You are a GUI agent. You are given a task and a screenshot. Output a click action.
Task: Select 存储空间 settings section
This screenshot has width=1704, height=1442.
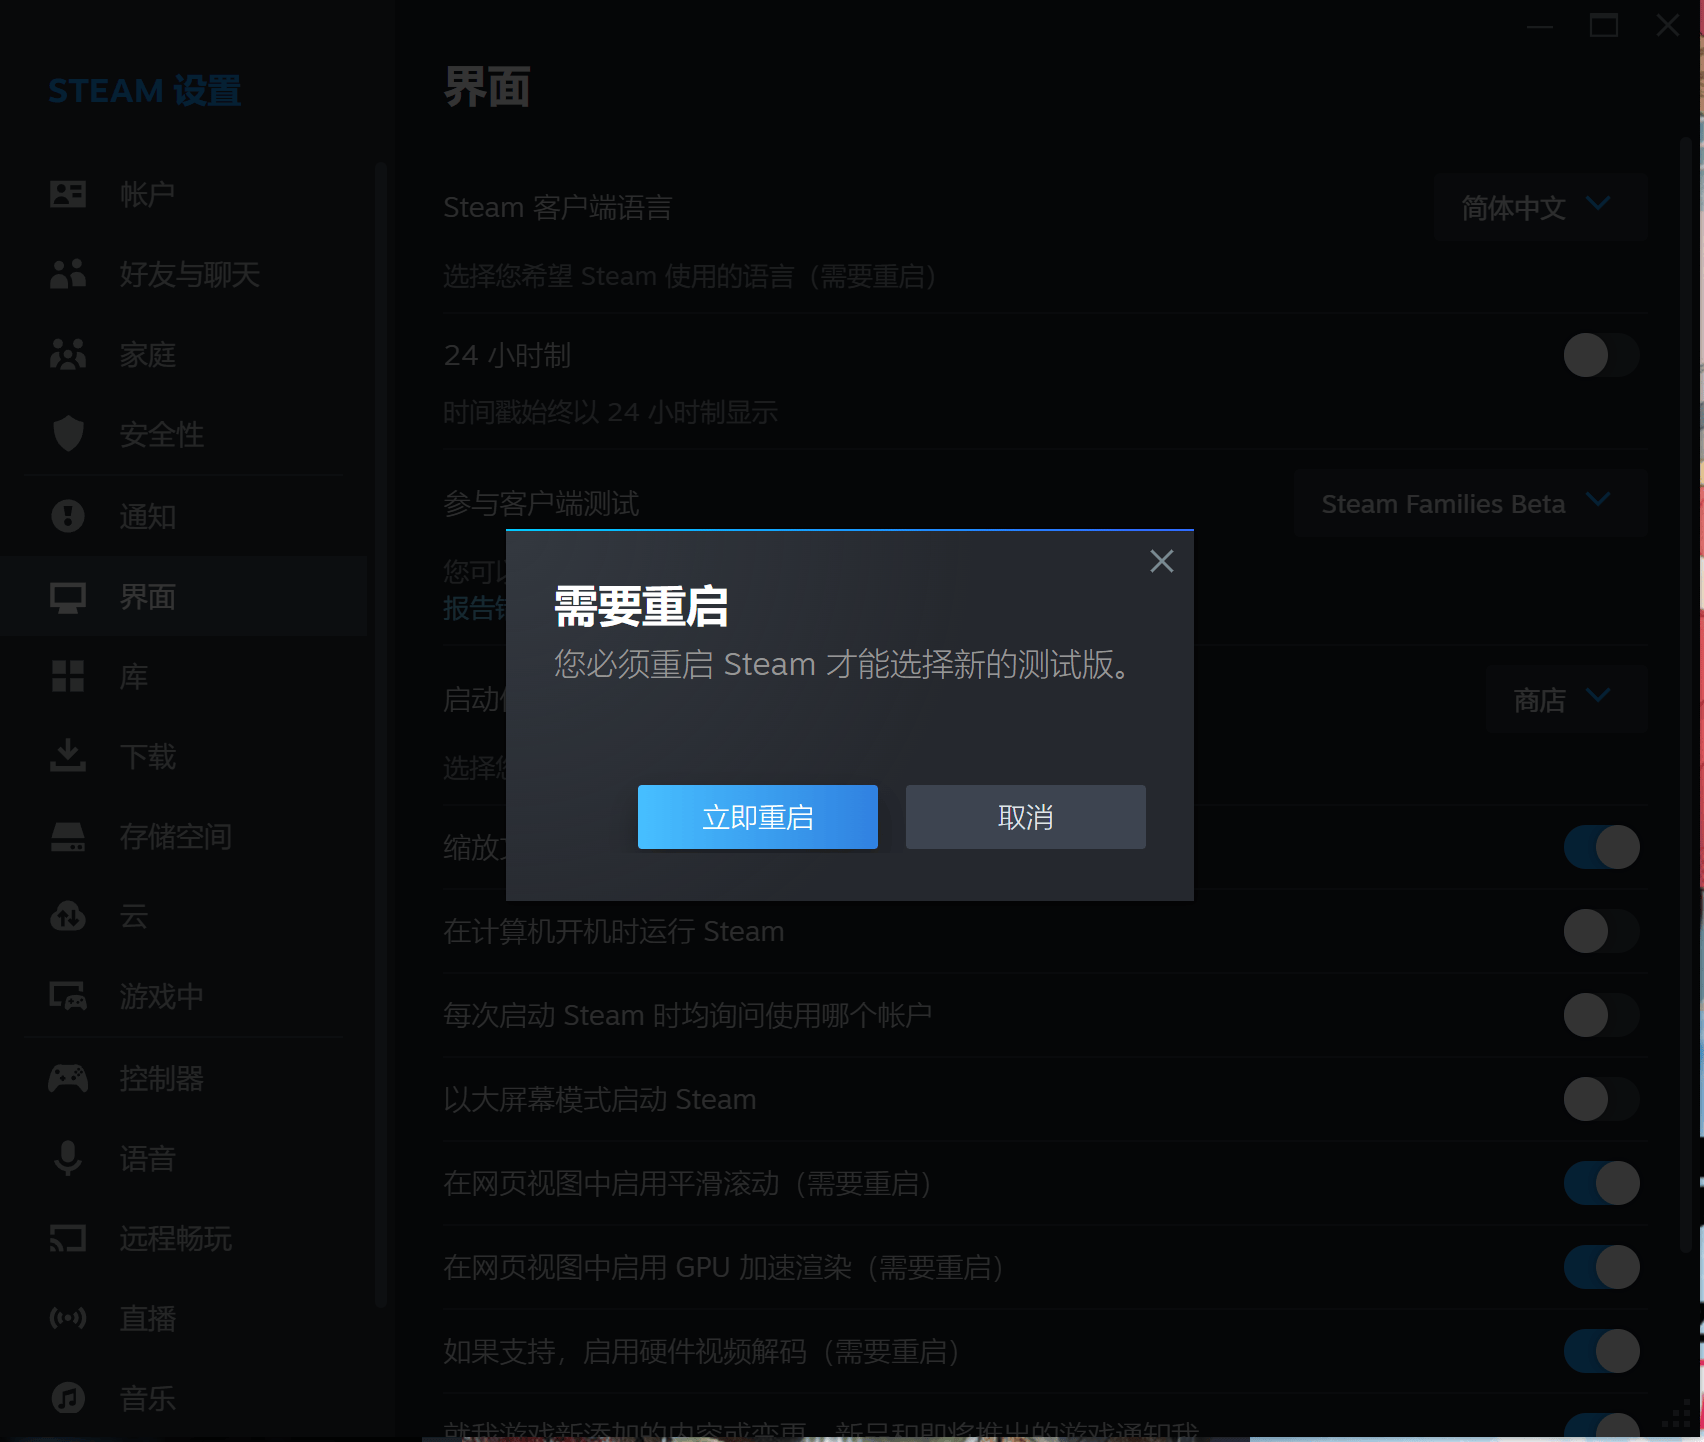[x=184, y=837]
